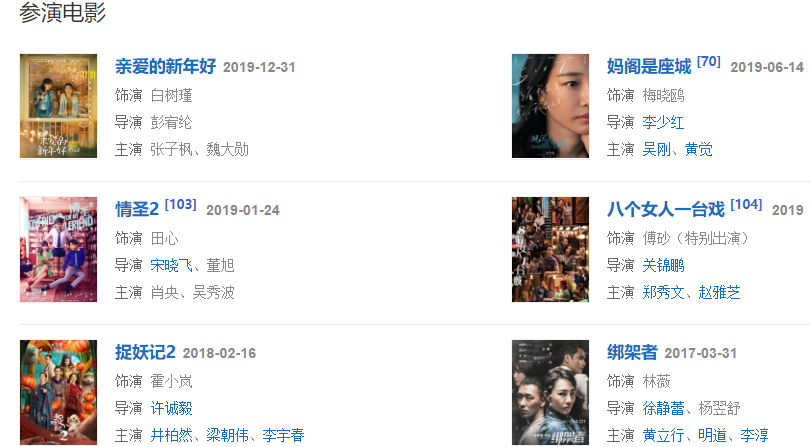The height and width of the screenshot is (447, 811).
Task: Open the 捉妖记2 movie poster
Action: pos(58,392)
